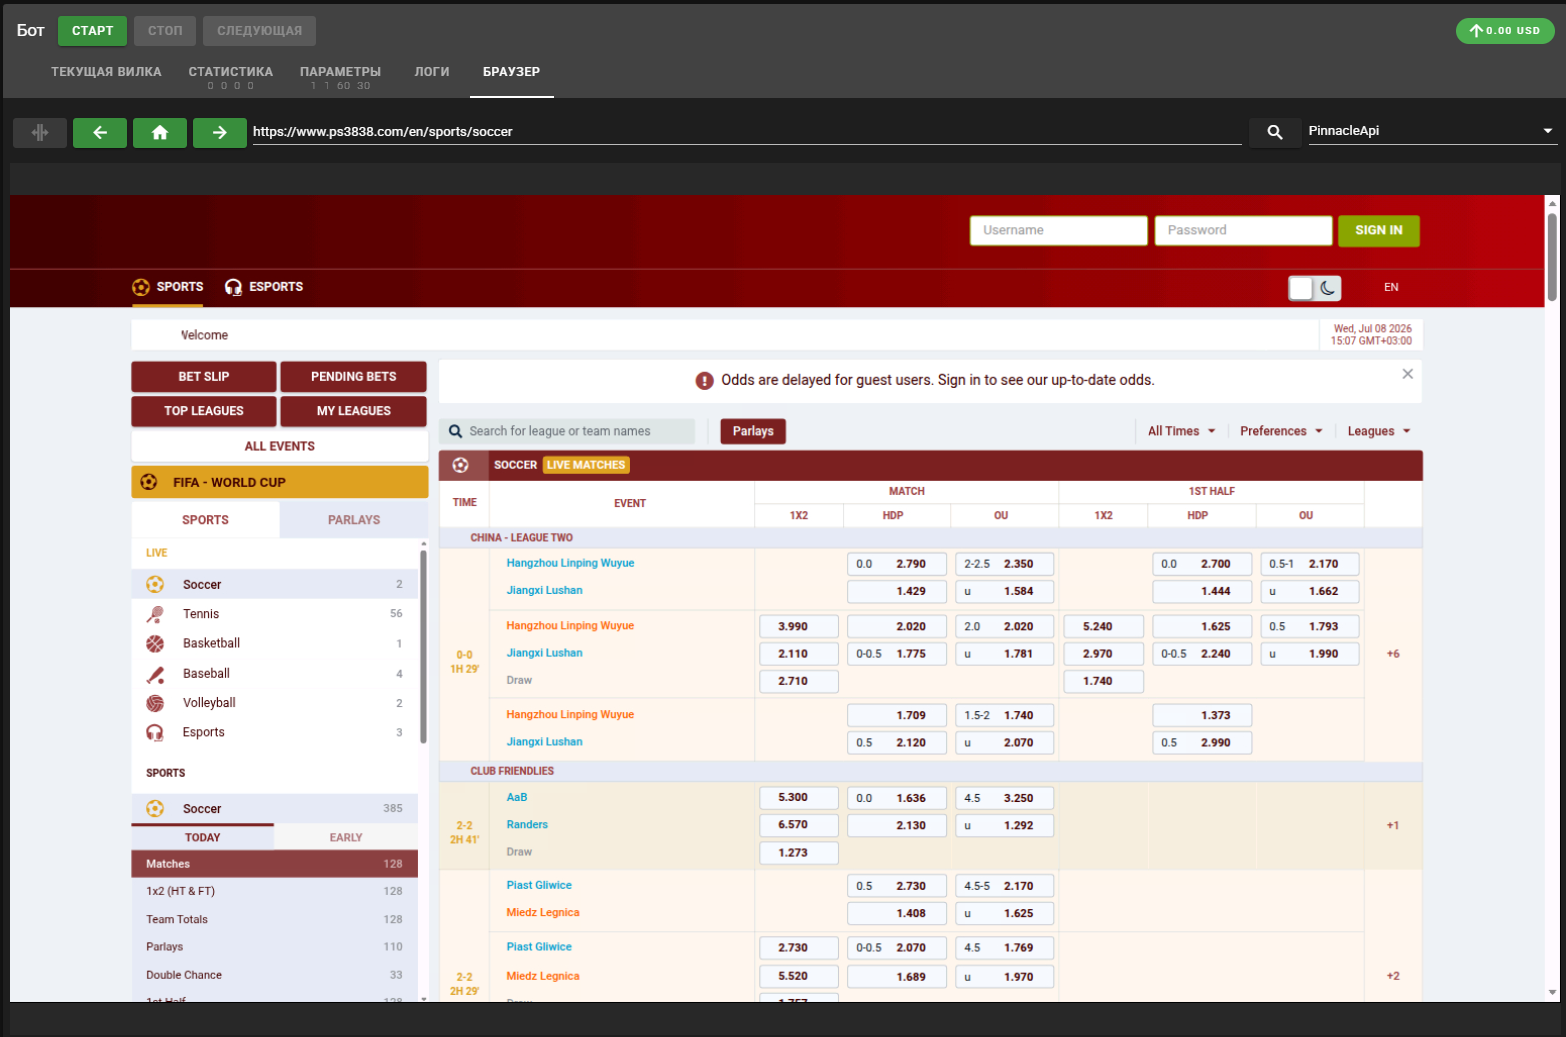Open the Esports headphones icon in the header
1566x1037 pixels.
click(233, 287)
